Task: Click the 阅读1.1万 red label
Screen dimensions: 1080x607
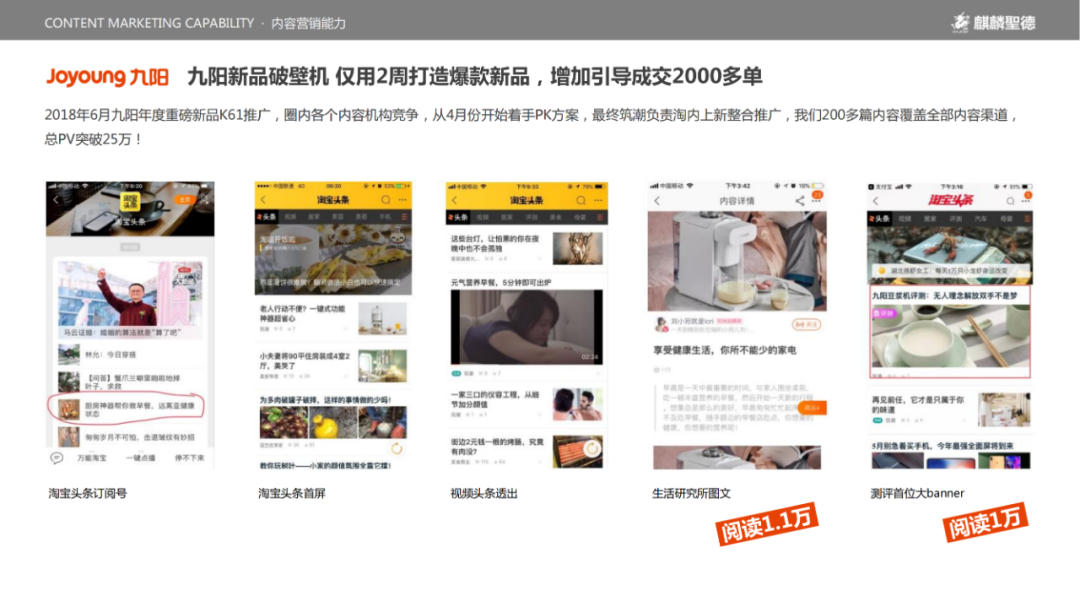Action: 767,524
